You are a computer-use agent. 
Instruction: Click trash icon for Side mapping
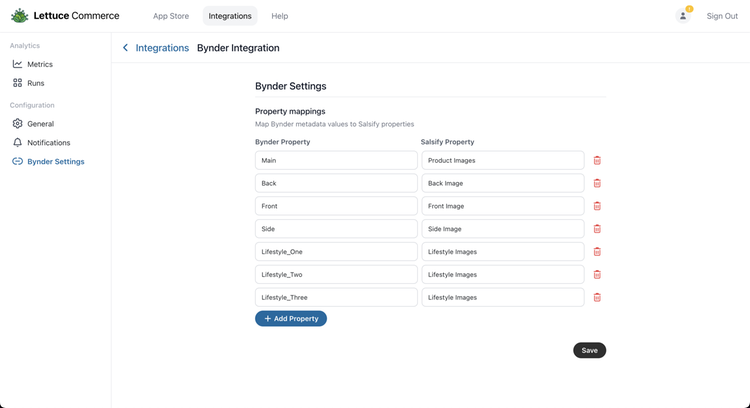[x=597, y=229]
